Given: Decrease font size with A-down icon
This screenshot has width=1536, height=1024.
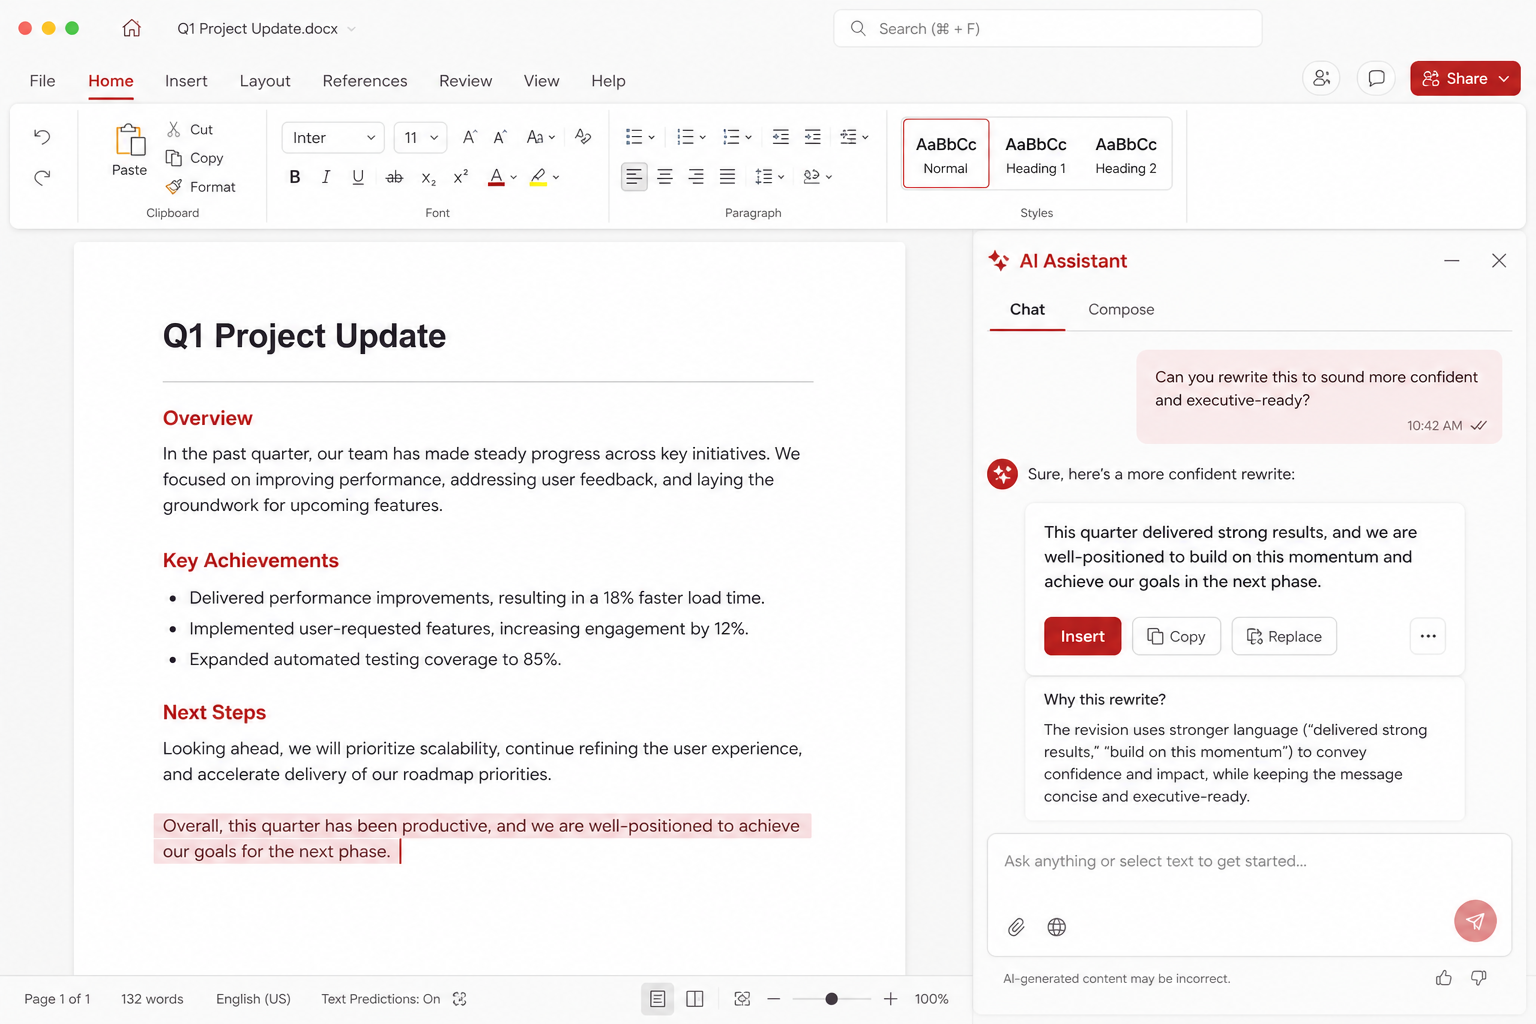Looking at the screenshot, I should tap(500, 137).
